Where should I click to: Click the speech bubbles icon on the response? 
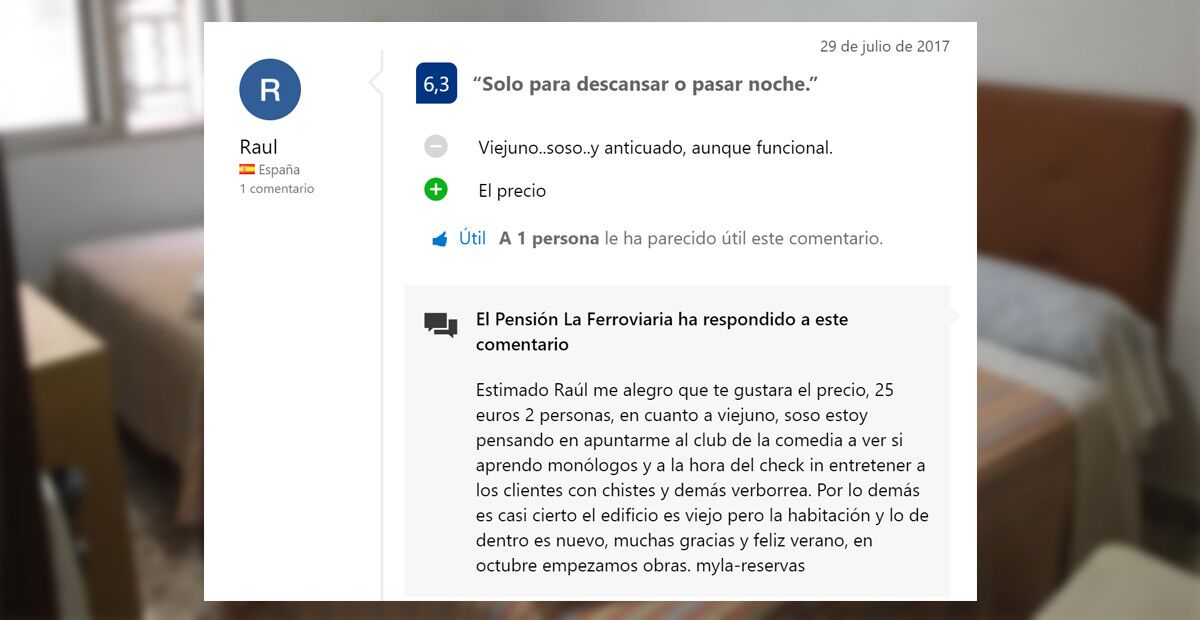440,324
